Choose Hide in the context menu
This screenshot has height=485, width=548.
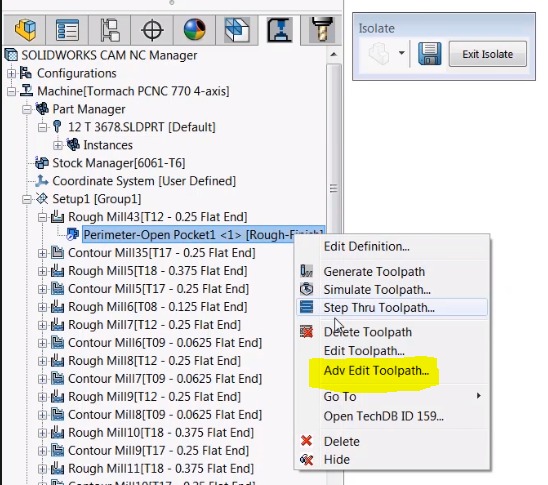click(x=392, y=460)
